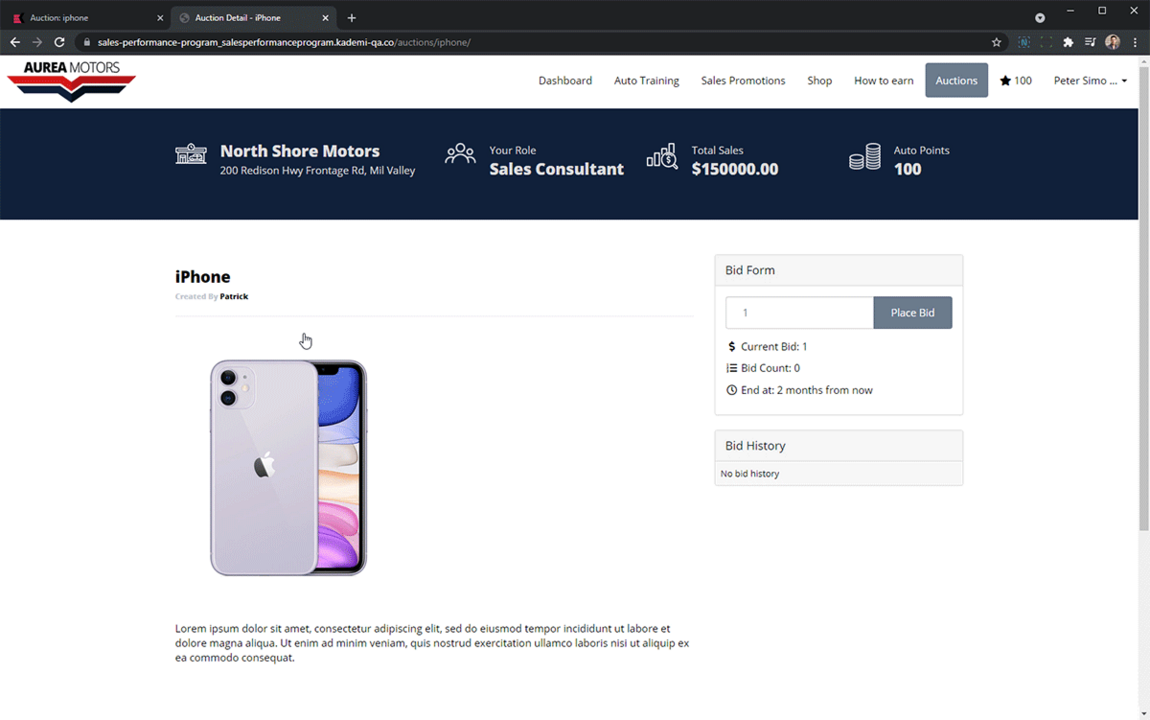Close the Auction Detail - iPhone tab

click(x=325, y=18)
